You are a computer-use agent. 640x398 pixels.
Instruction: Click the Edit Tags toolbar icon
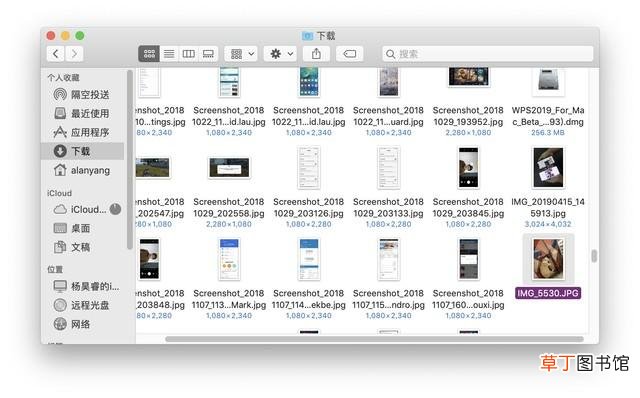tap(350, 53)
